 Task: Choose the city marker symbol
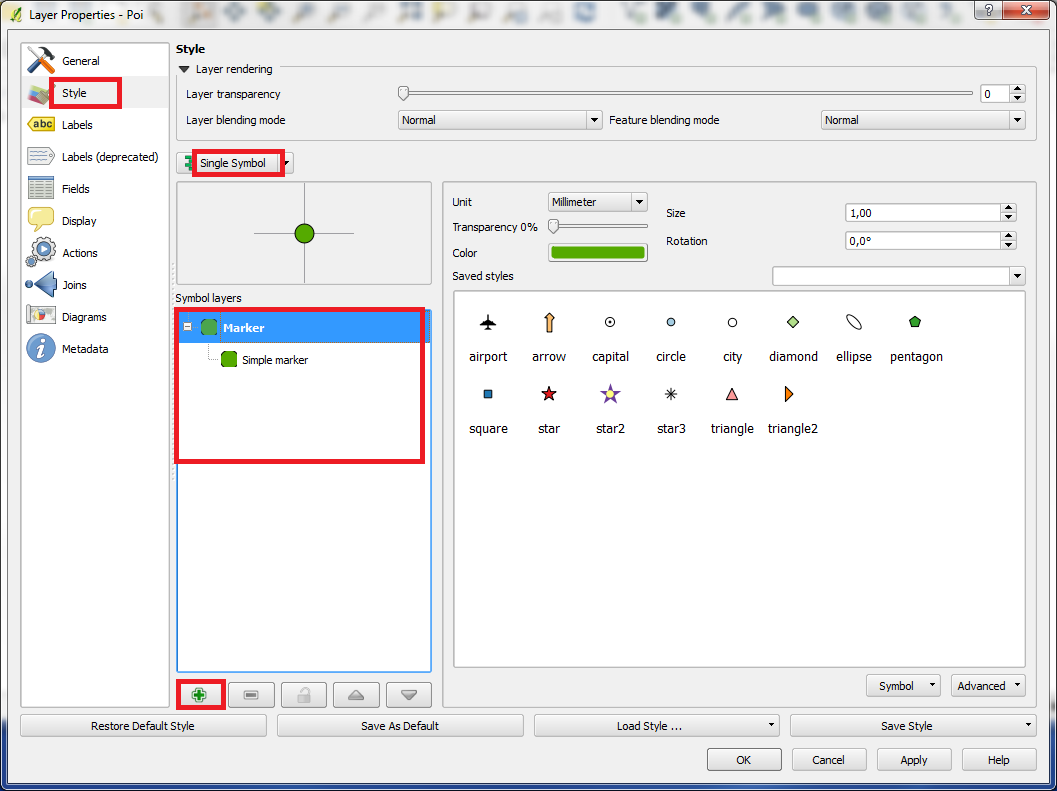(732, 322)
